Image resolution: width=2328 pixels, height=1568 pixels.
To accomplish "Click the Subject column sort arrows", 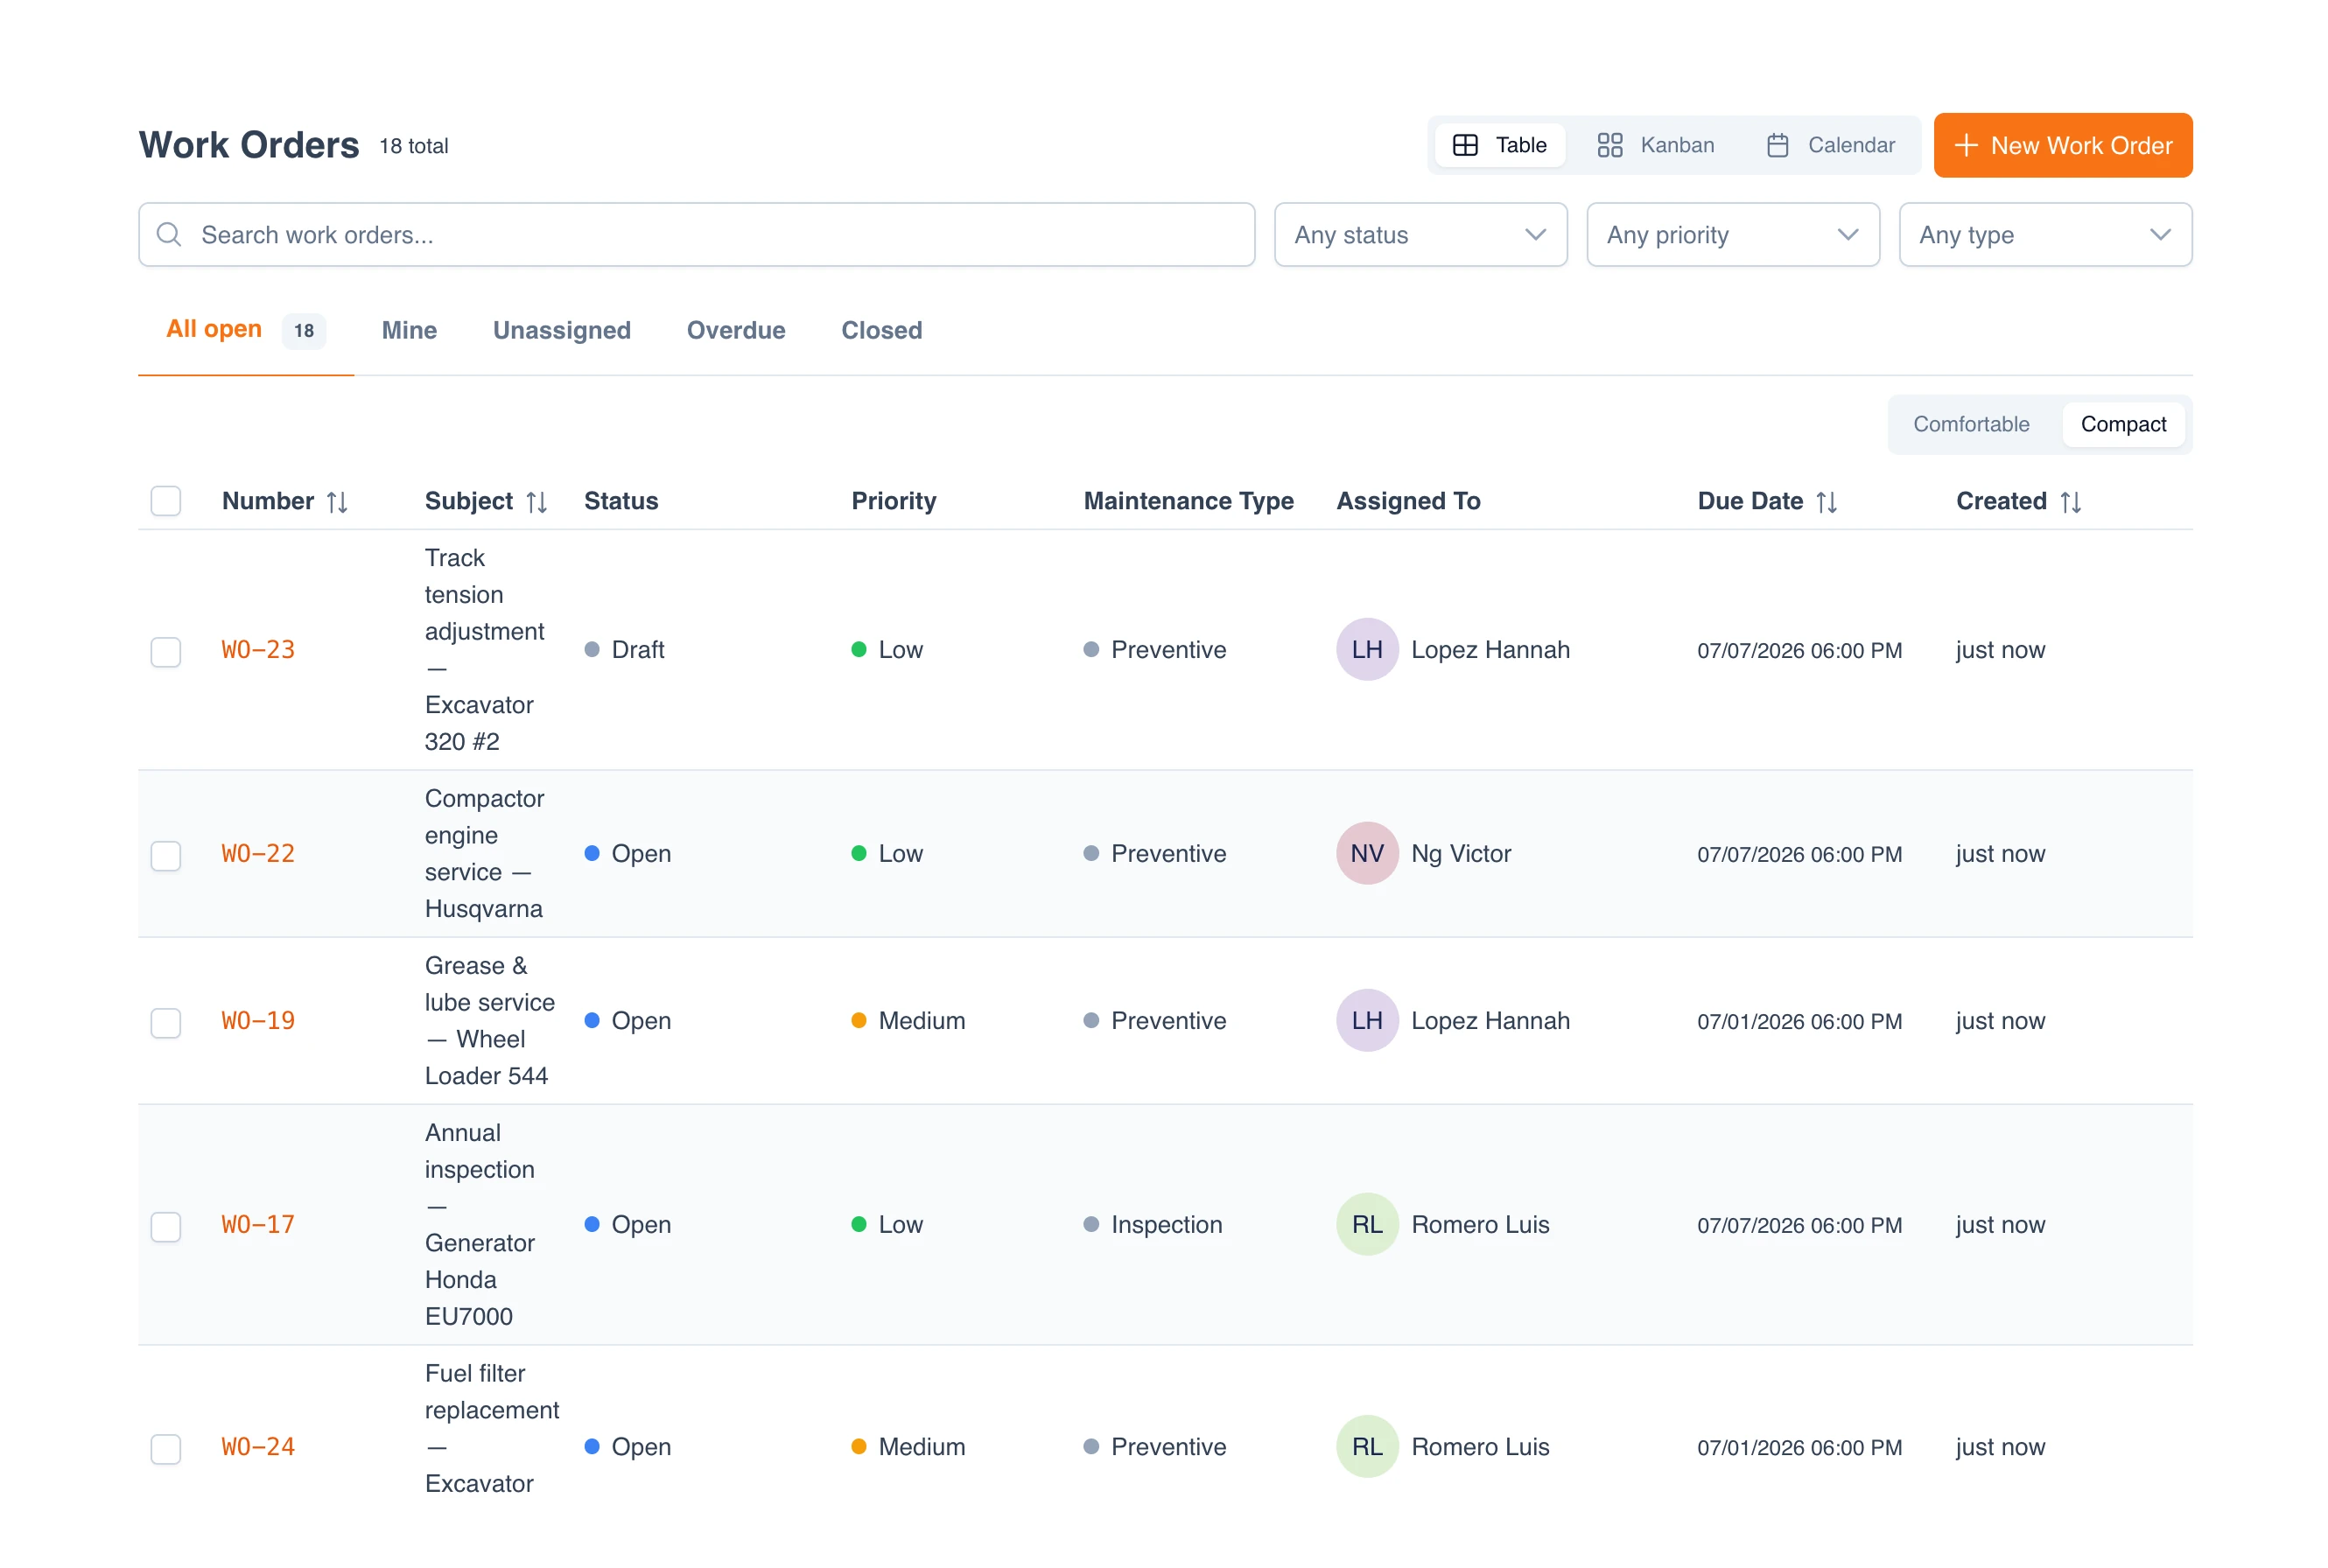I will coord(537,502).
